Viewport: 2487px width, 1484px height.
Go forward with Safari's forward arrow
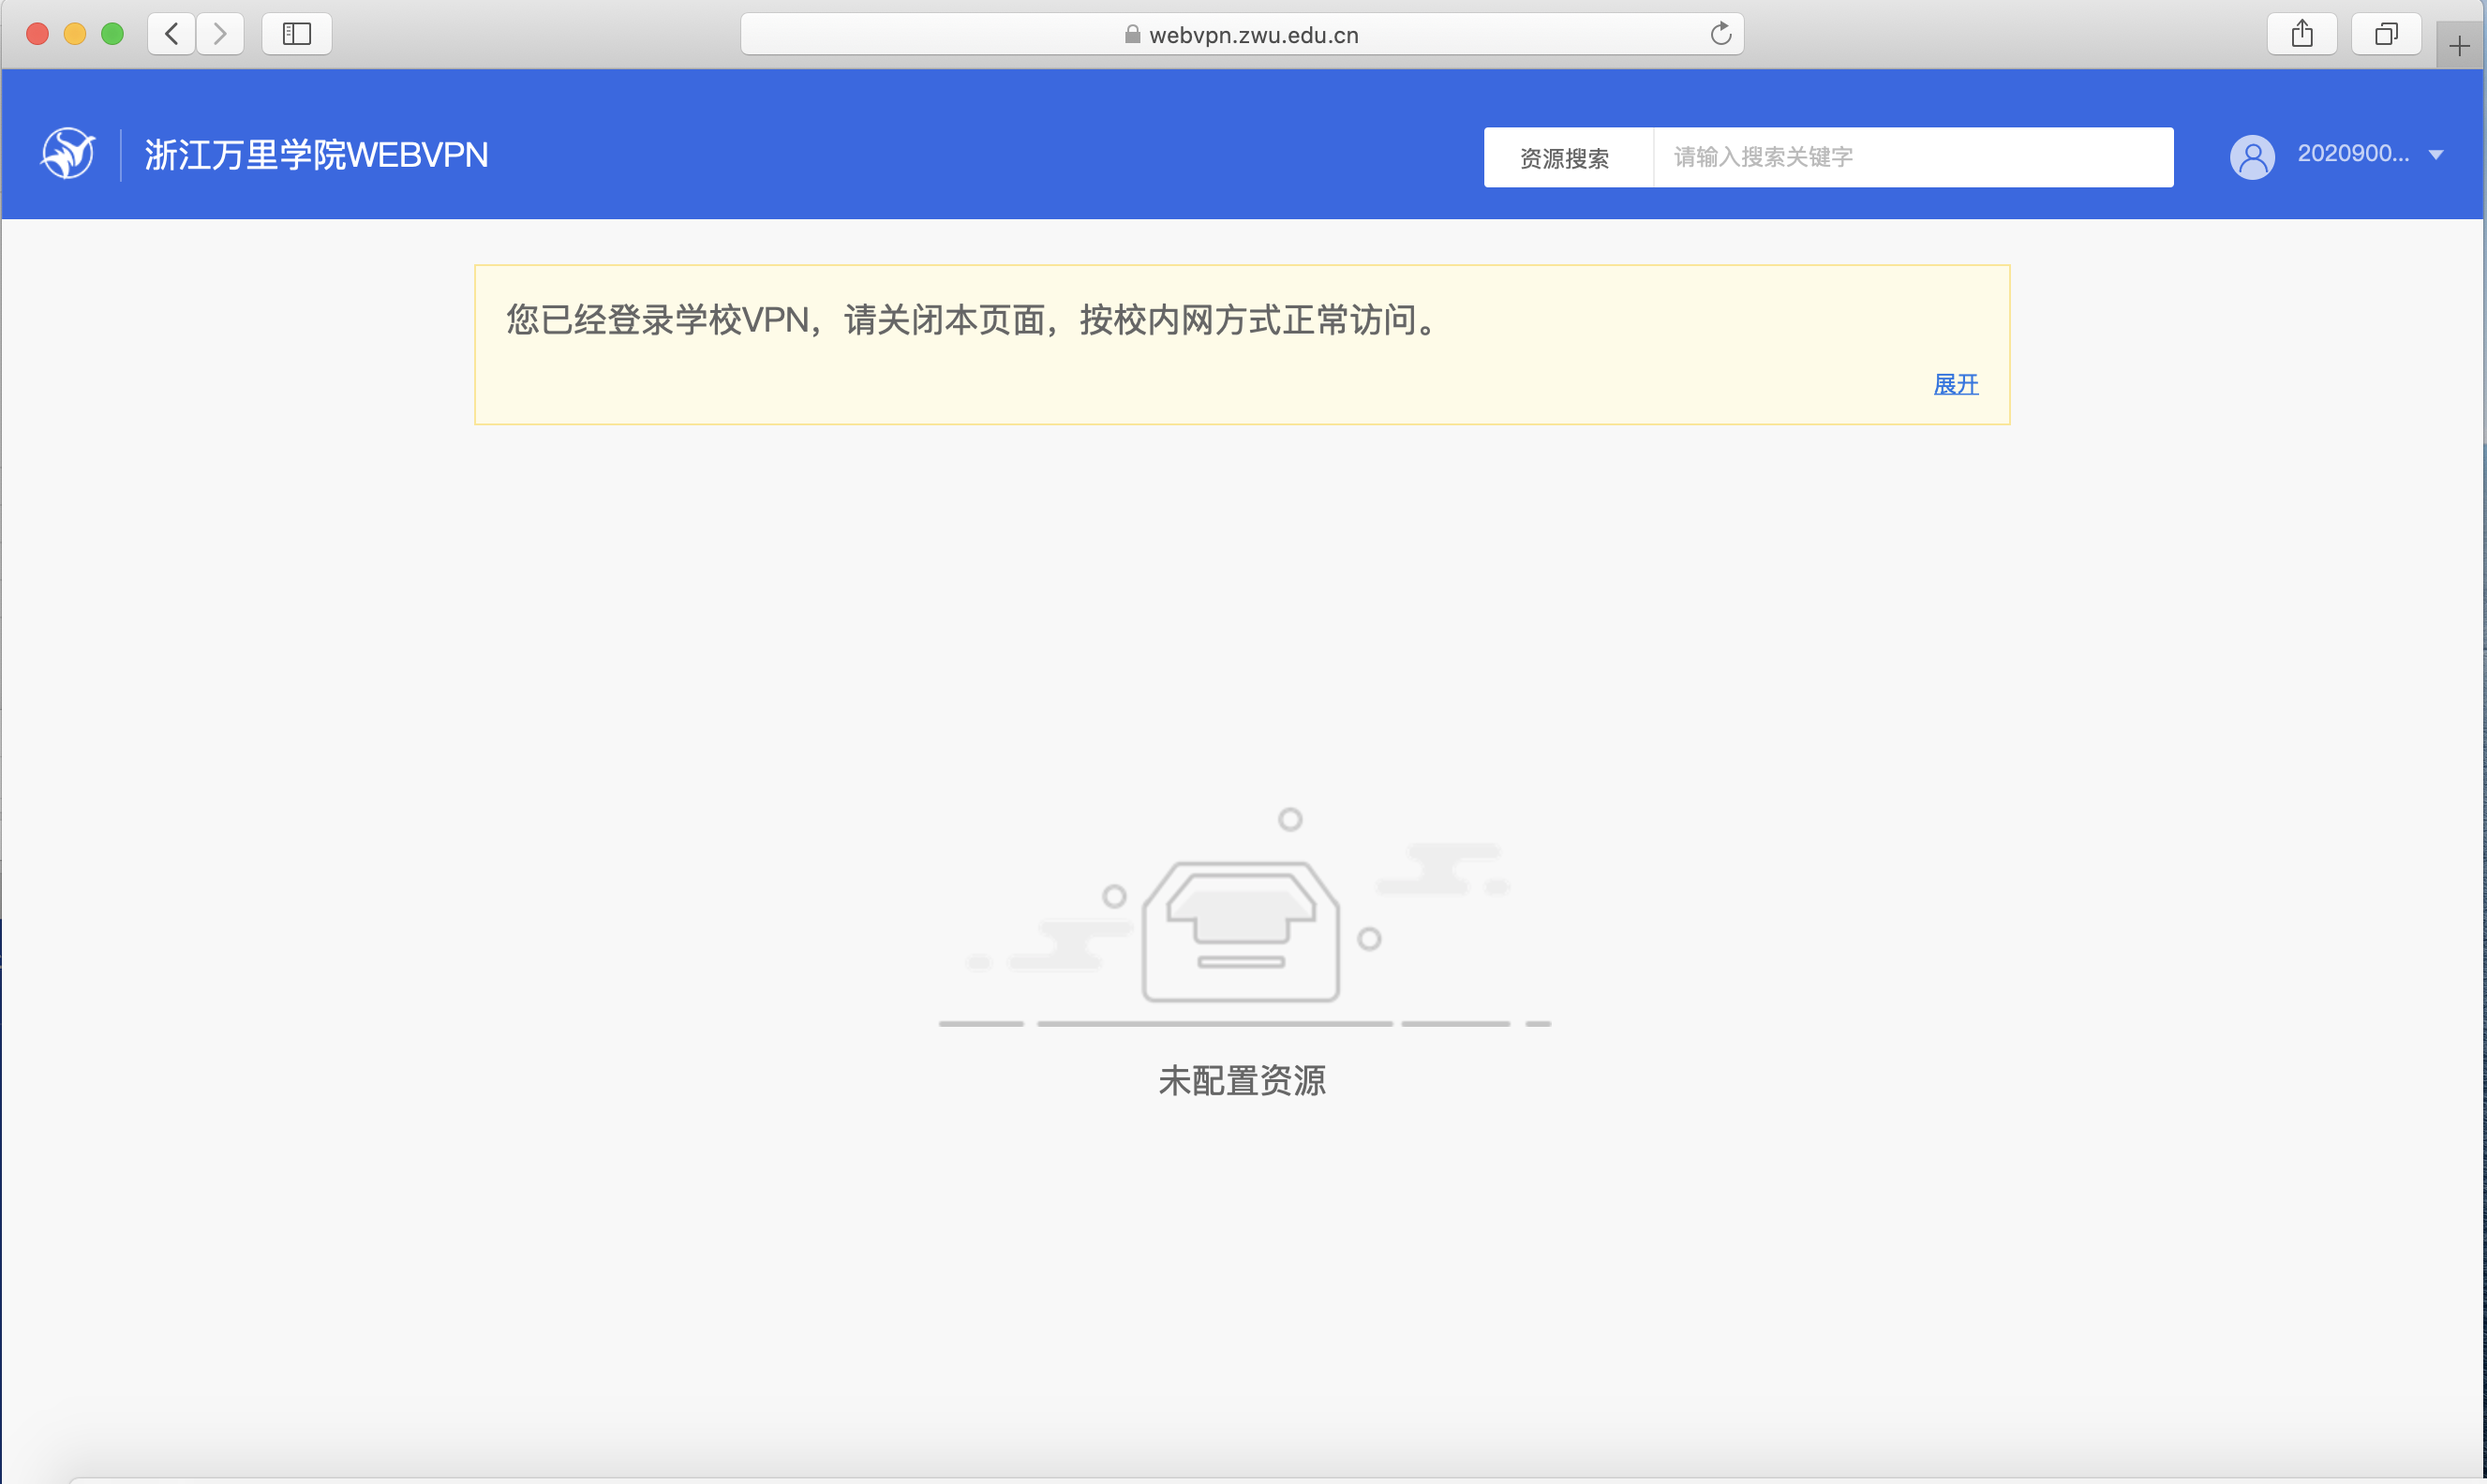(220, 34)
